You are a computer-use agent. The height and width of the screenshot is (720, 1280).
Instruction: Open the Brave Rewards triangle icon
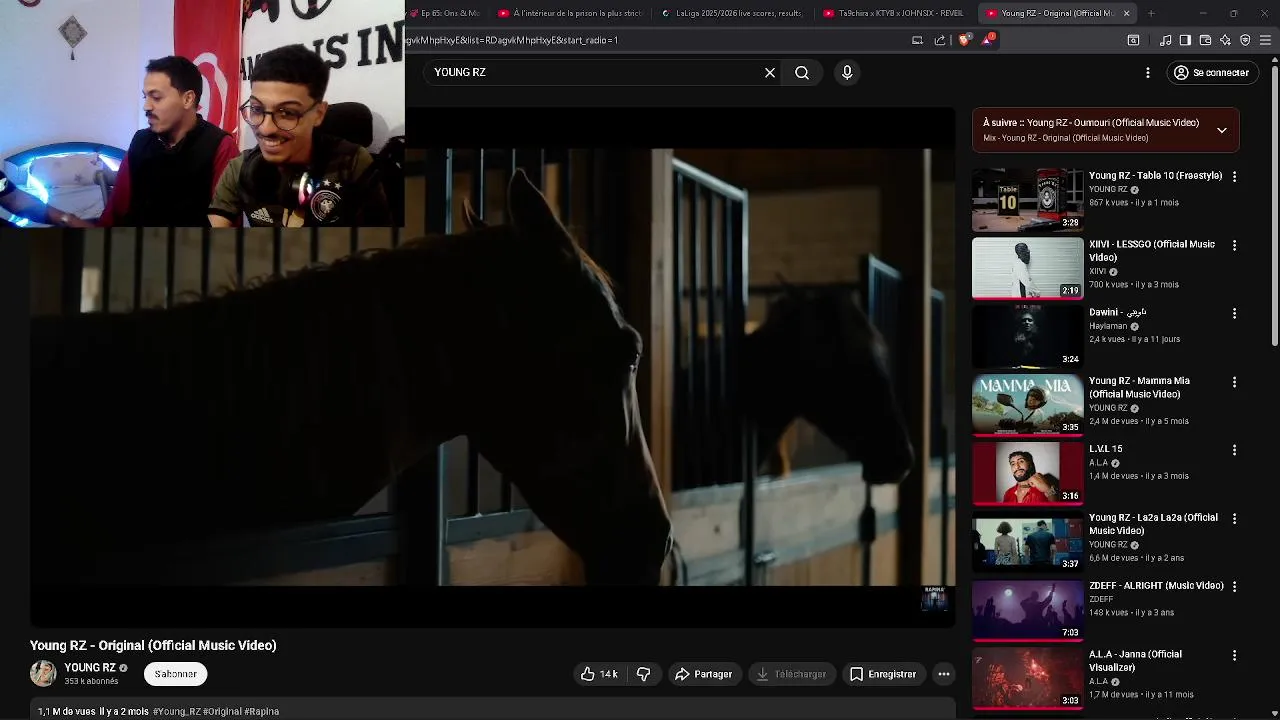(988, 40)
